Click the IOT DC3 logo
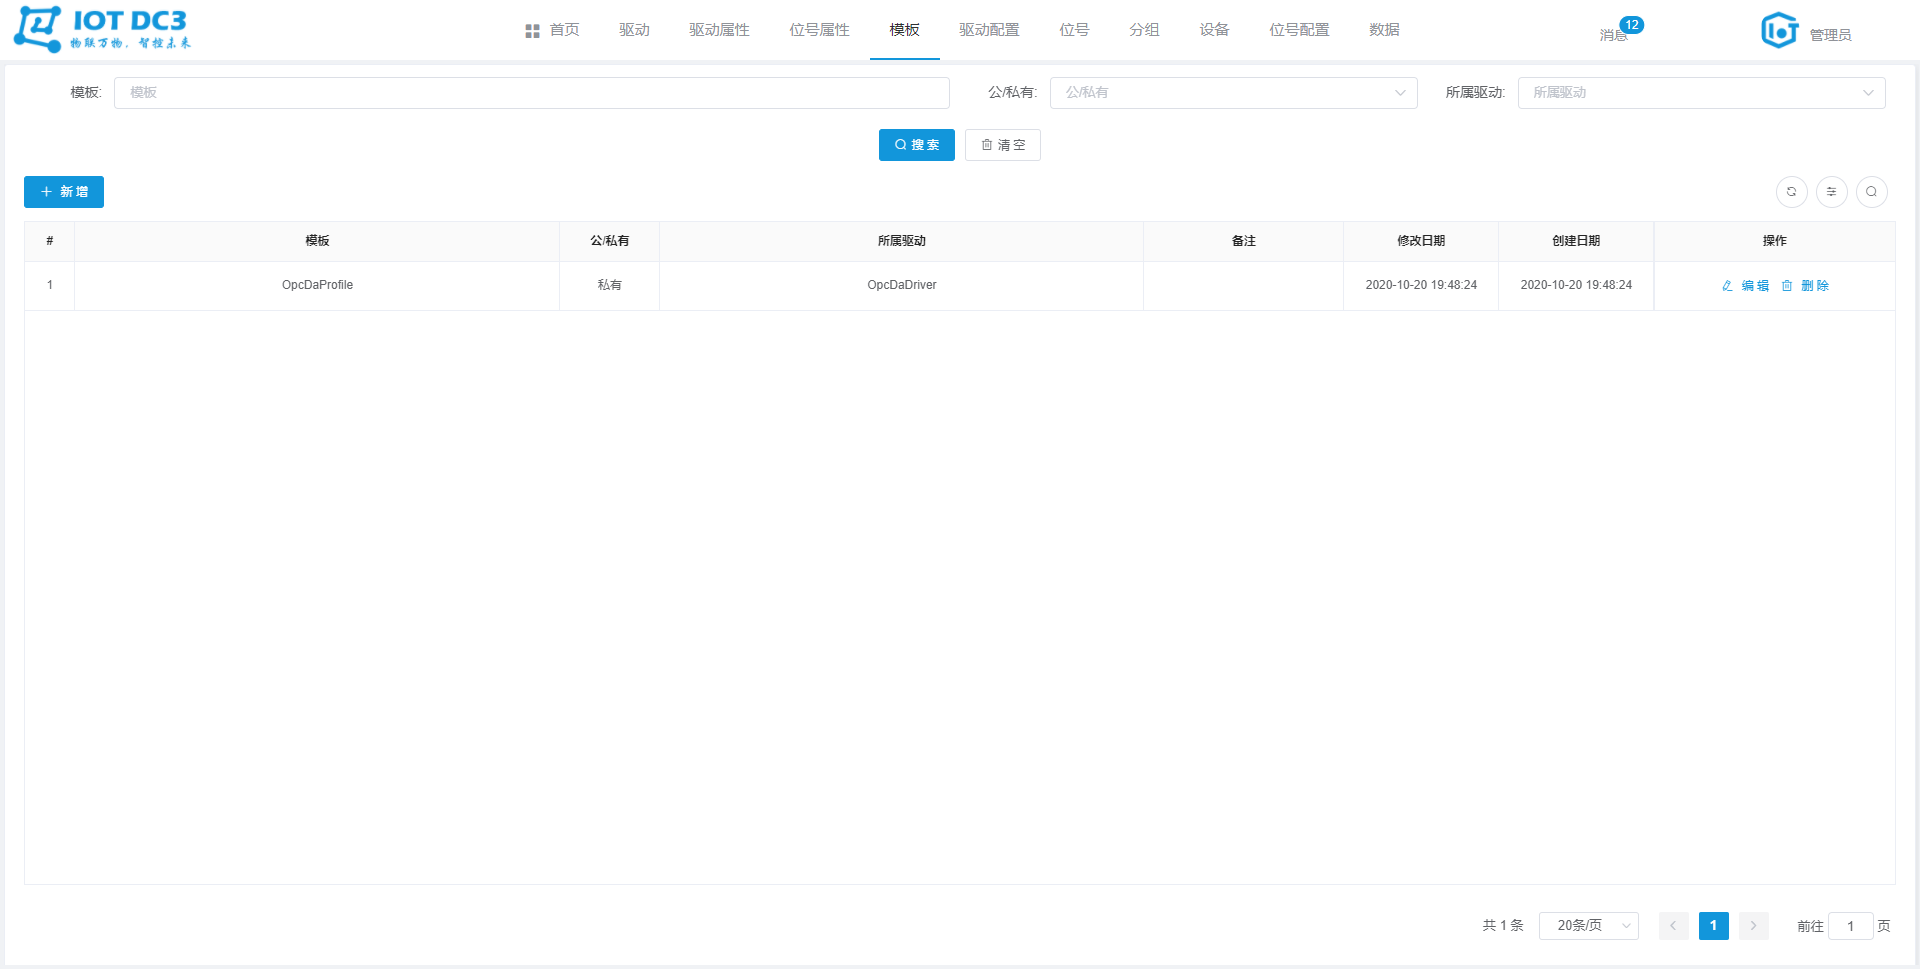The height and width of the screenshot is (969, 1920). (102, 29)
